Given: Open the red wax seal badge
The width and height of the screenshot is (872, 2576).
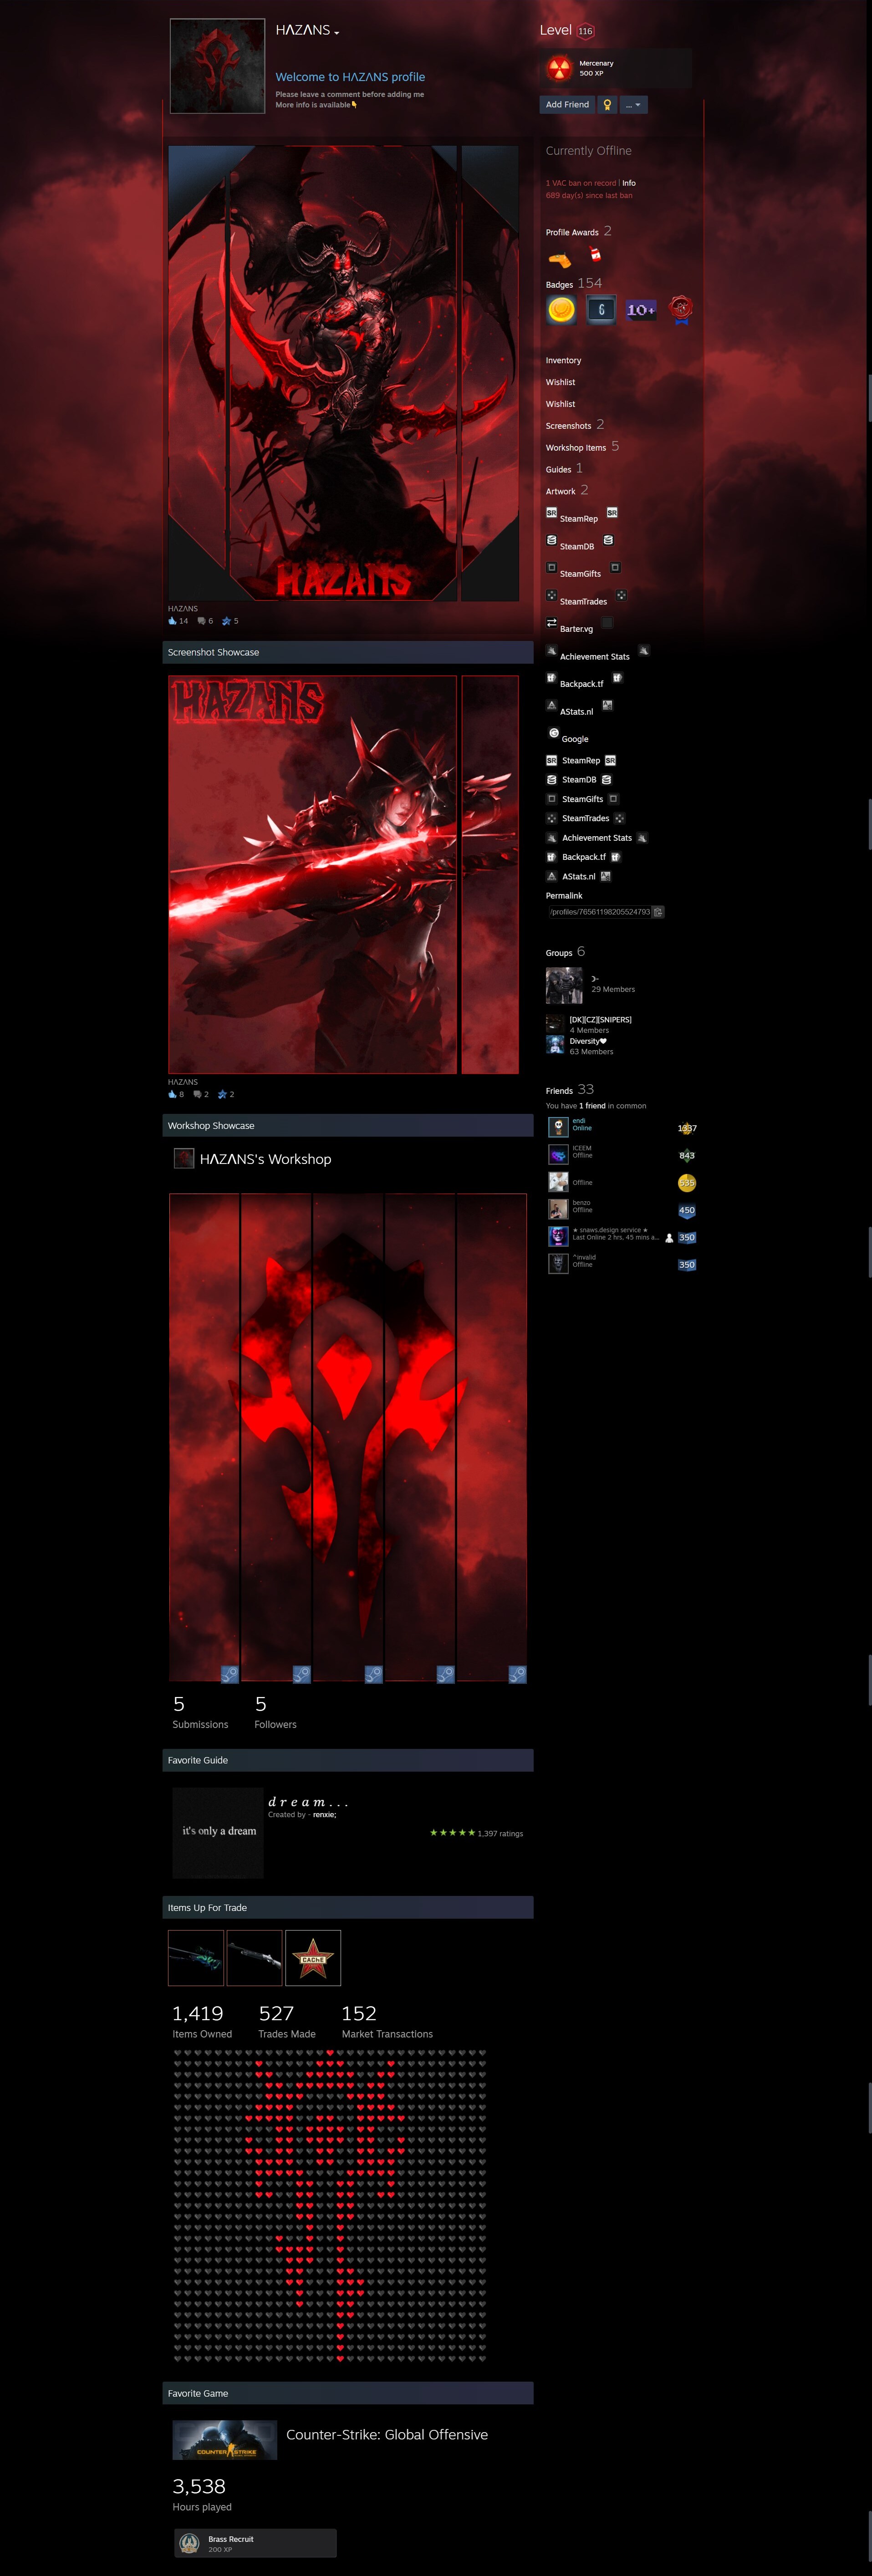Looking at the screenshot, I should 681,310.
